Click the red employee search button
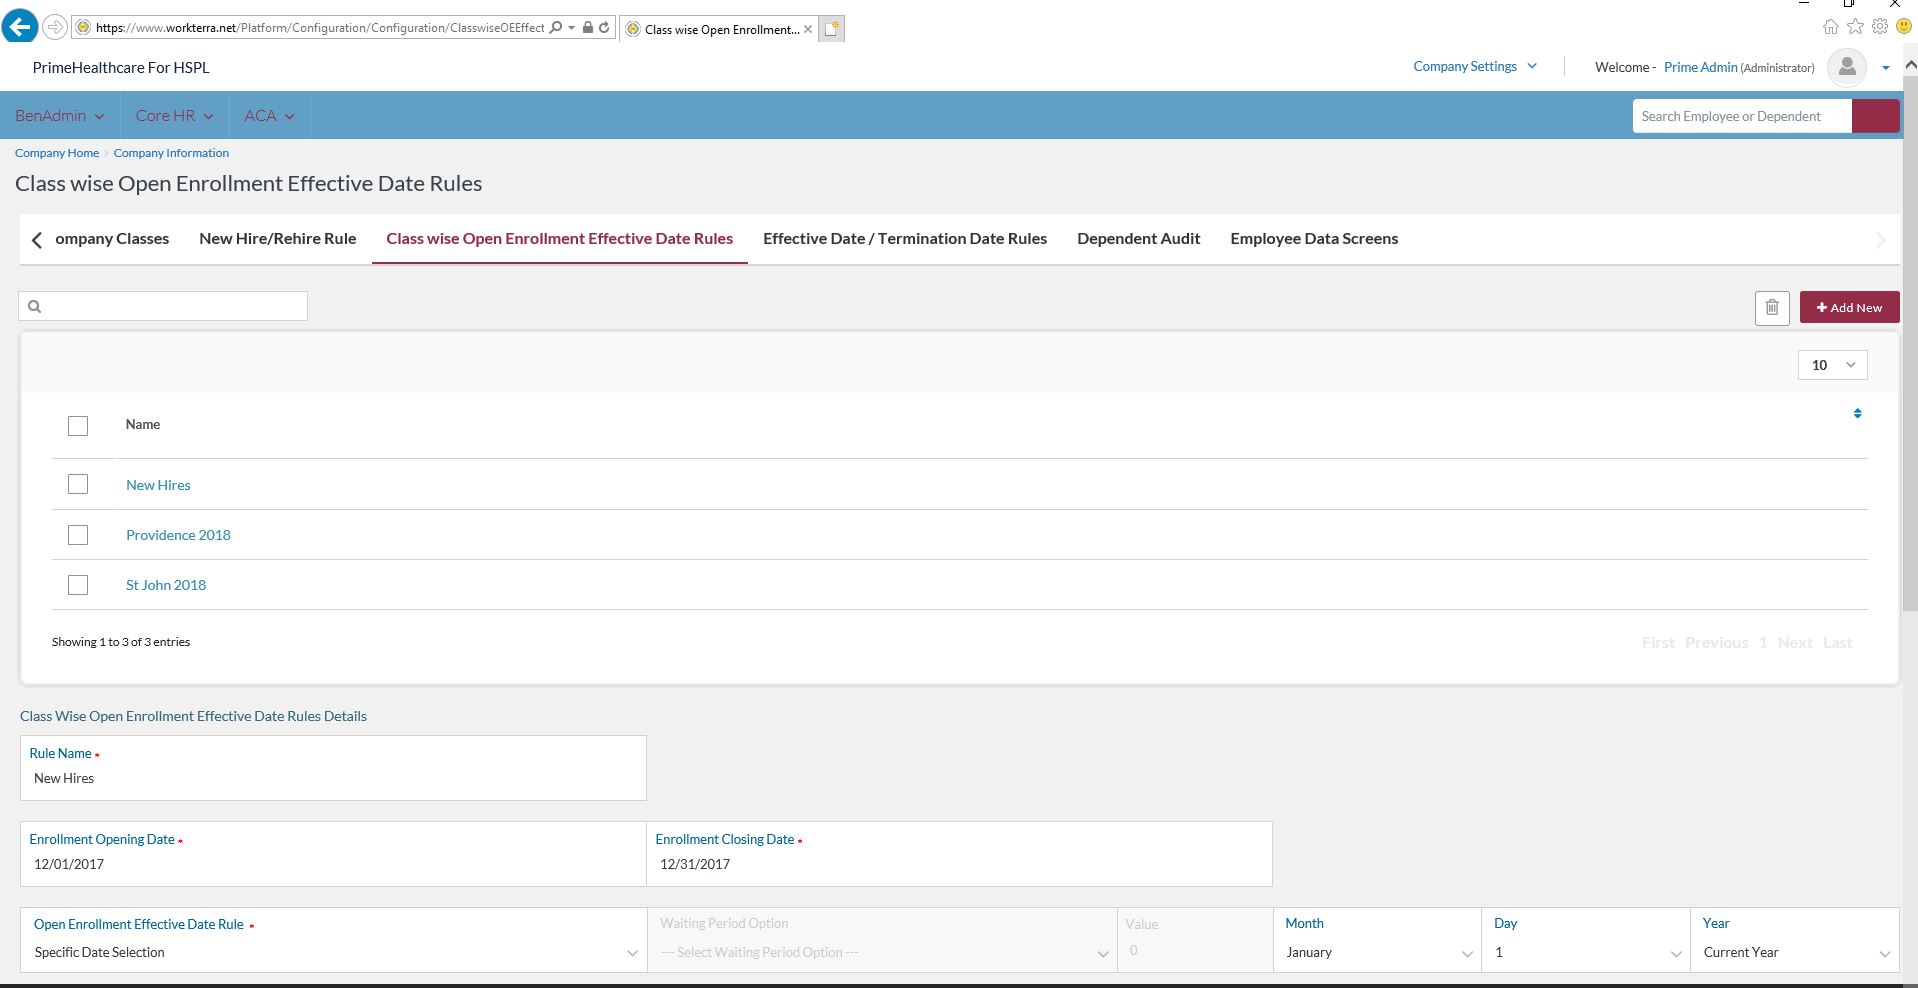The image size is (1918, 988). click(1875, 116)
